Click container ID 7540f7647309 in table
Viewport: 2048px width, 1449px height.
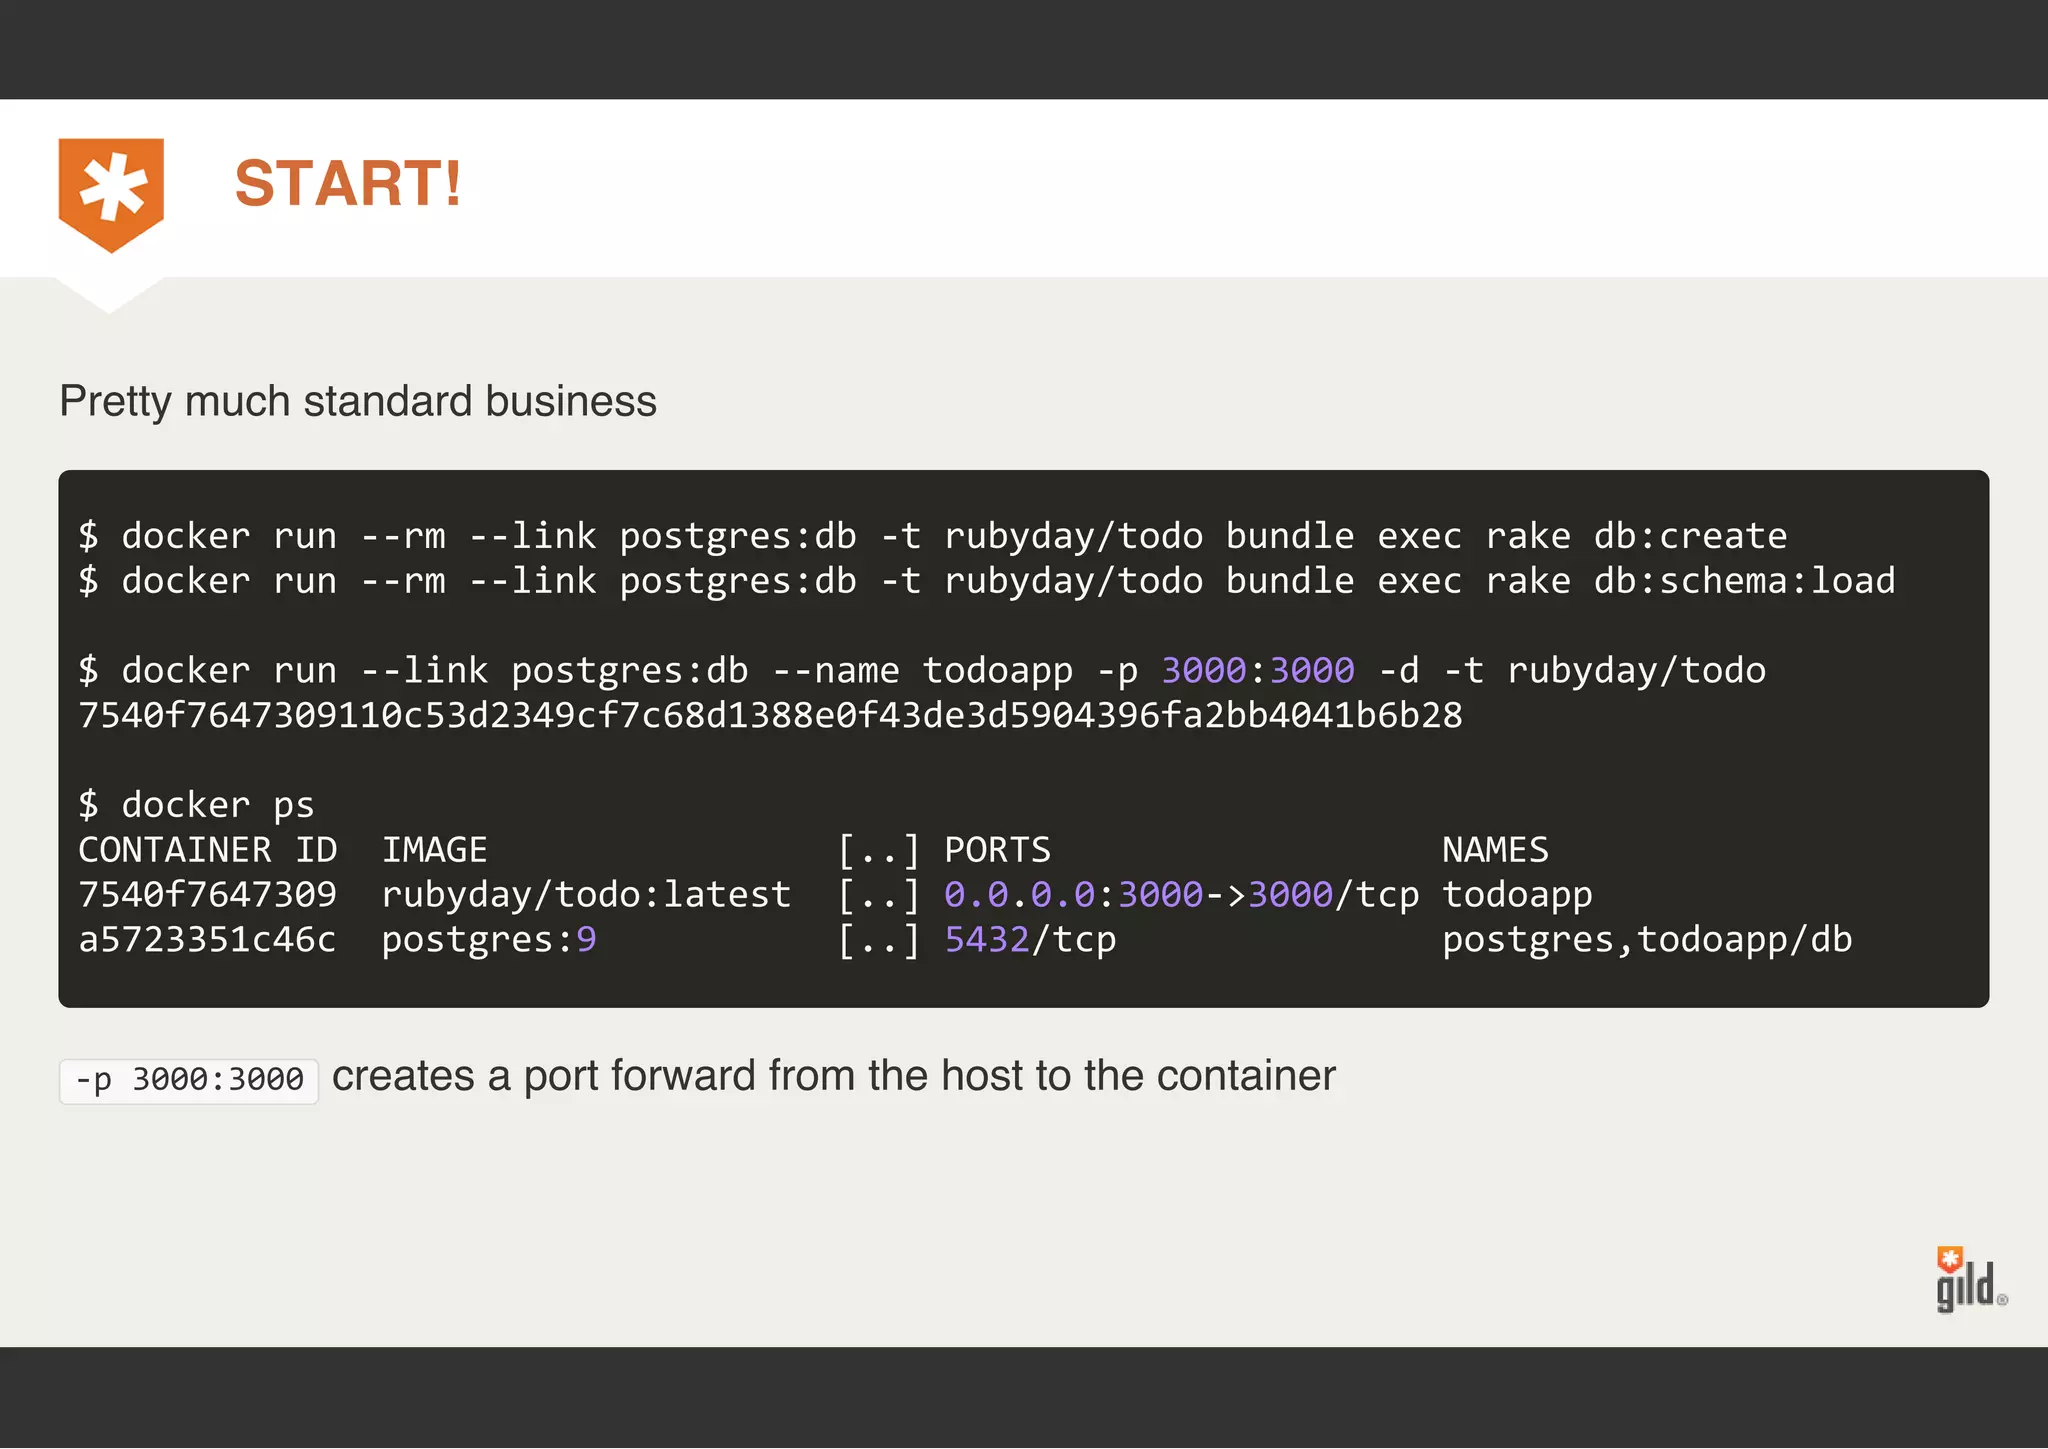pos(208,895)
